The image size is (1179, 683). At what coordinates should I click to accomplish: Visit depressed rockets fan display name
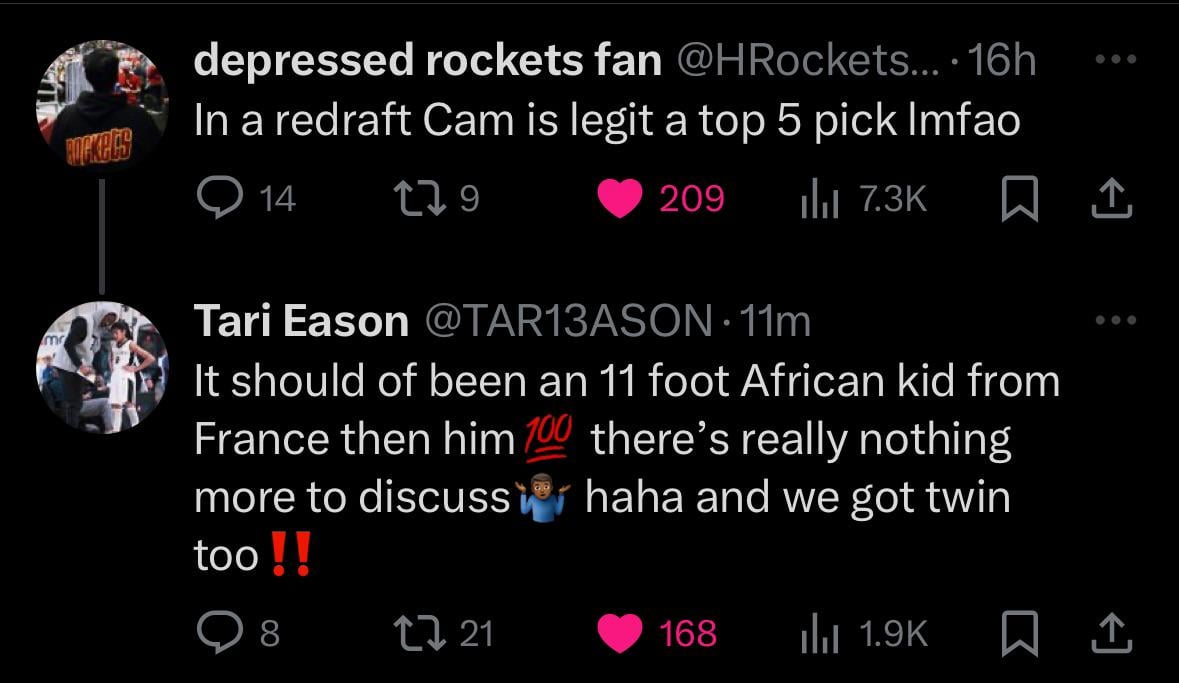coord(428,62)
